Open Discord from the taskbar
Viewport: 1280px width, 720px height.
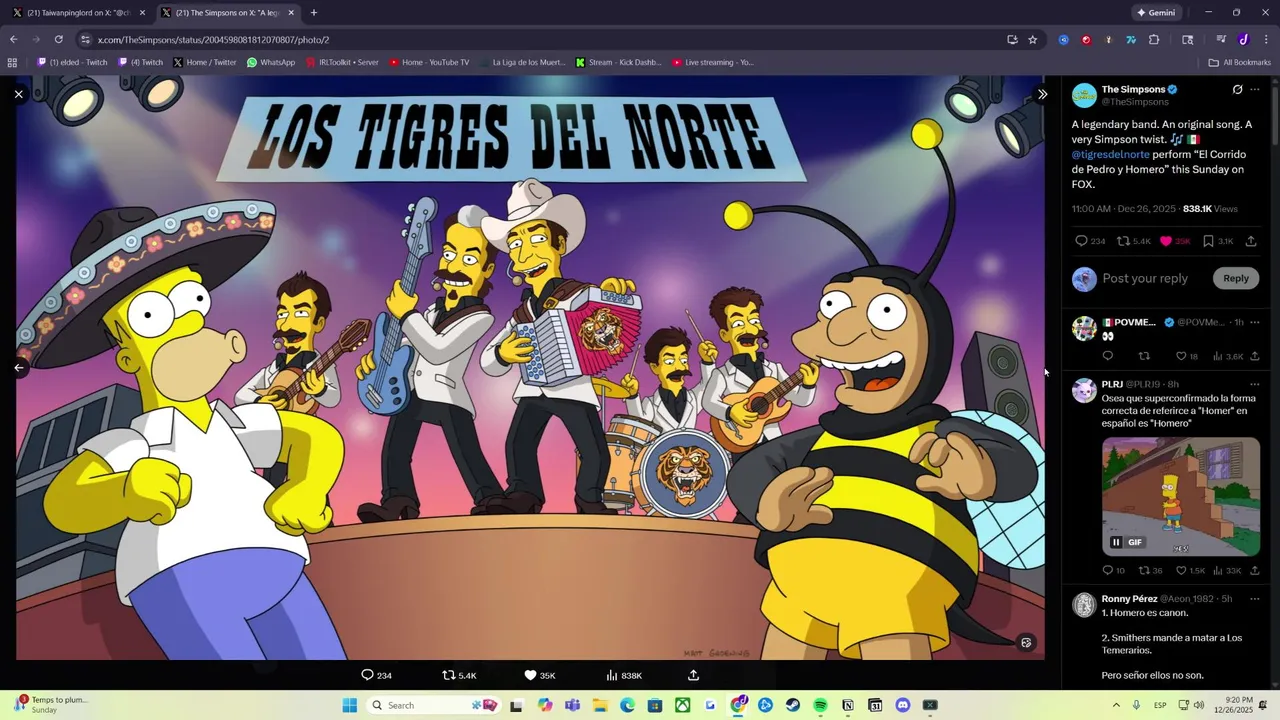tap(902, 705)
